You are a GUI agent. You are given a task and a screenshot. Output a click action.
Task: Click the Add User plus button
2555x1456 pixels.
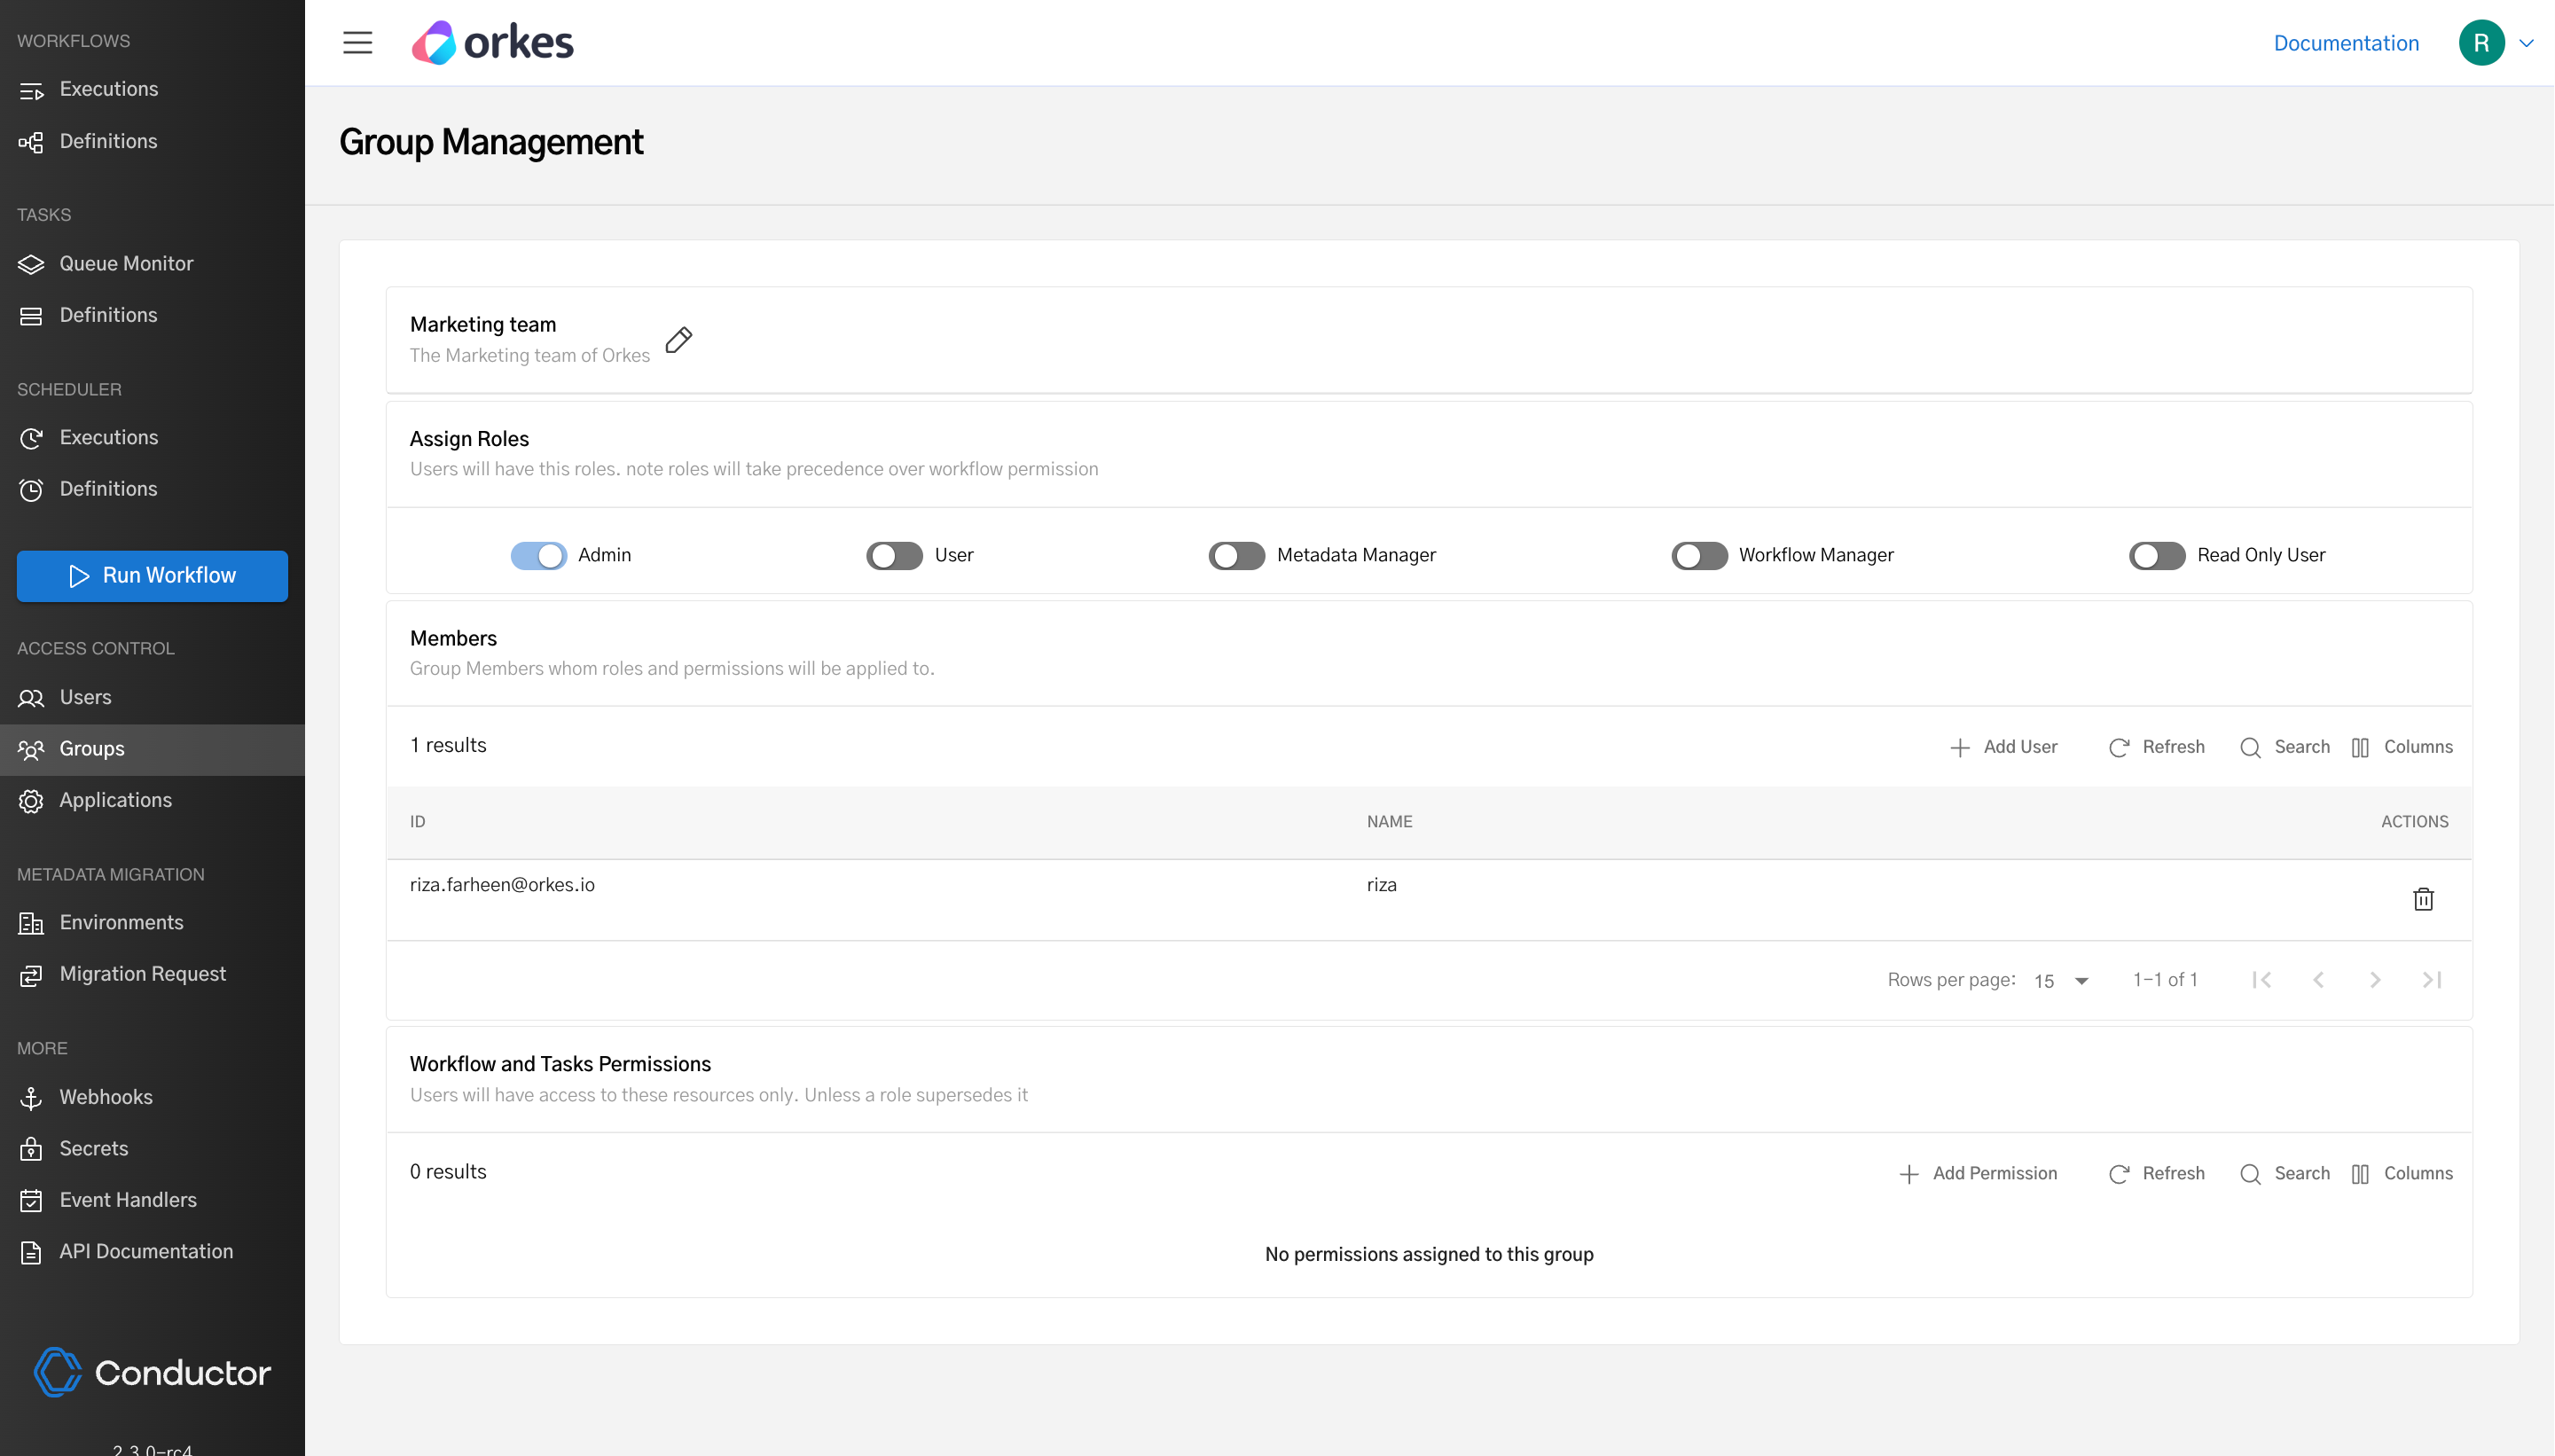pyautogui.click(x=2003, y=747)
